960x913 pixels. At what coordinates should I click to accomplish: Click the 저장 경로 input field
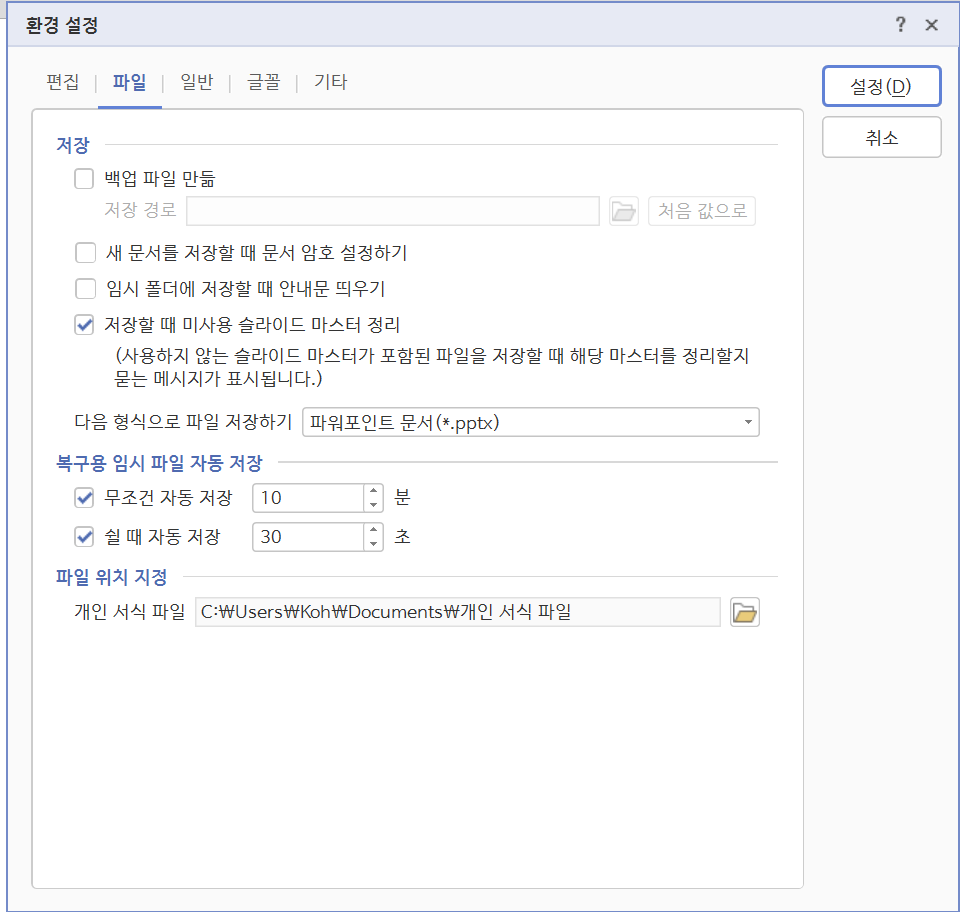(x=392, y=211)
